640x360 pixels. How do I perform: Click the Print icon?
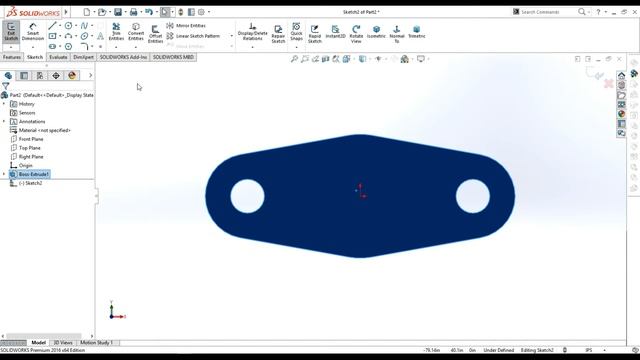tap(133, 12)
